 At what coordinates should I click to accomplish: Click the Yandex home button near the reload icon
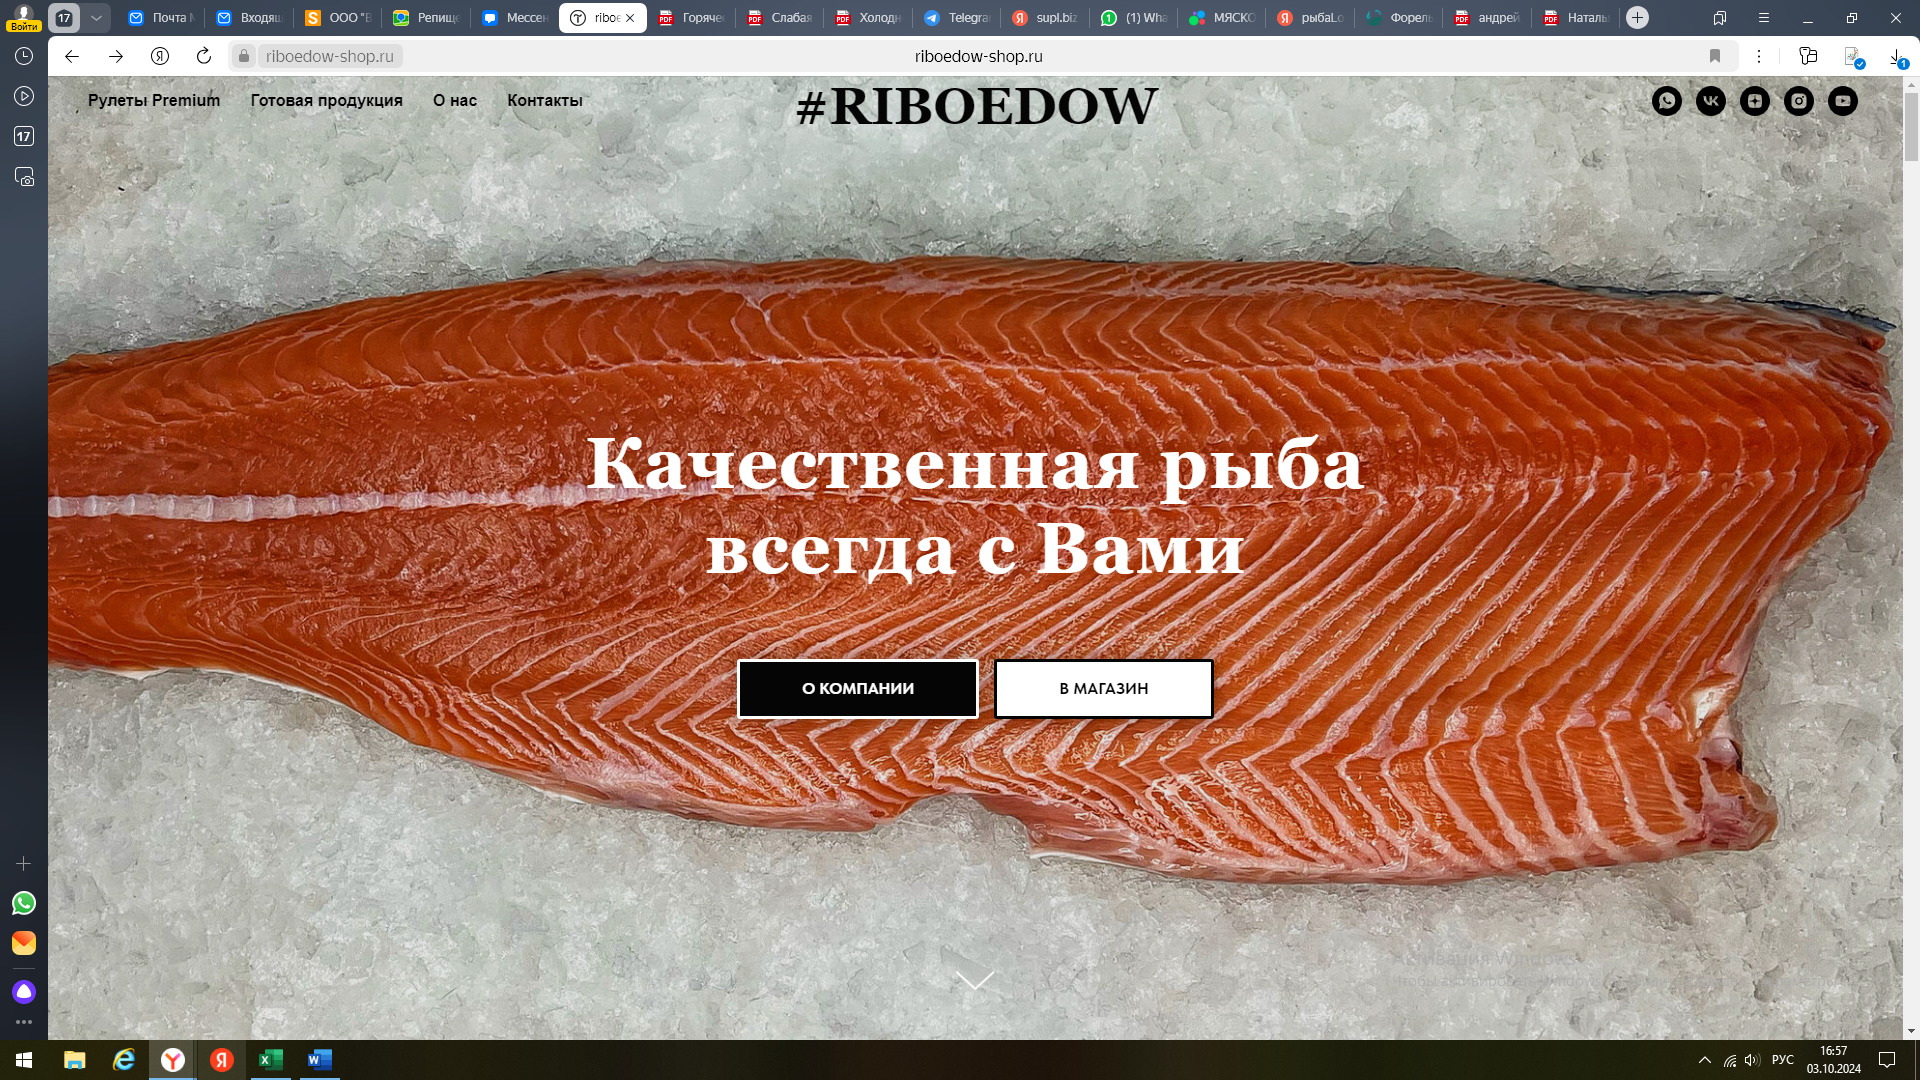tap(160, 56)
